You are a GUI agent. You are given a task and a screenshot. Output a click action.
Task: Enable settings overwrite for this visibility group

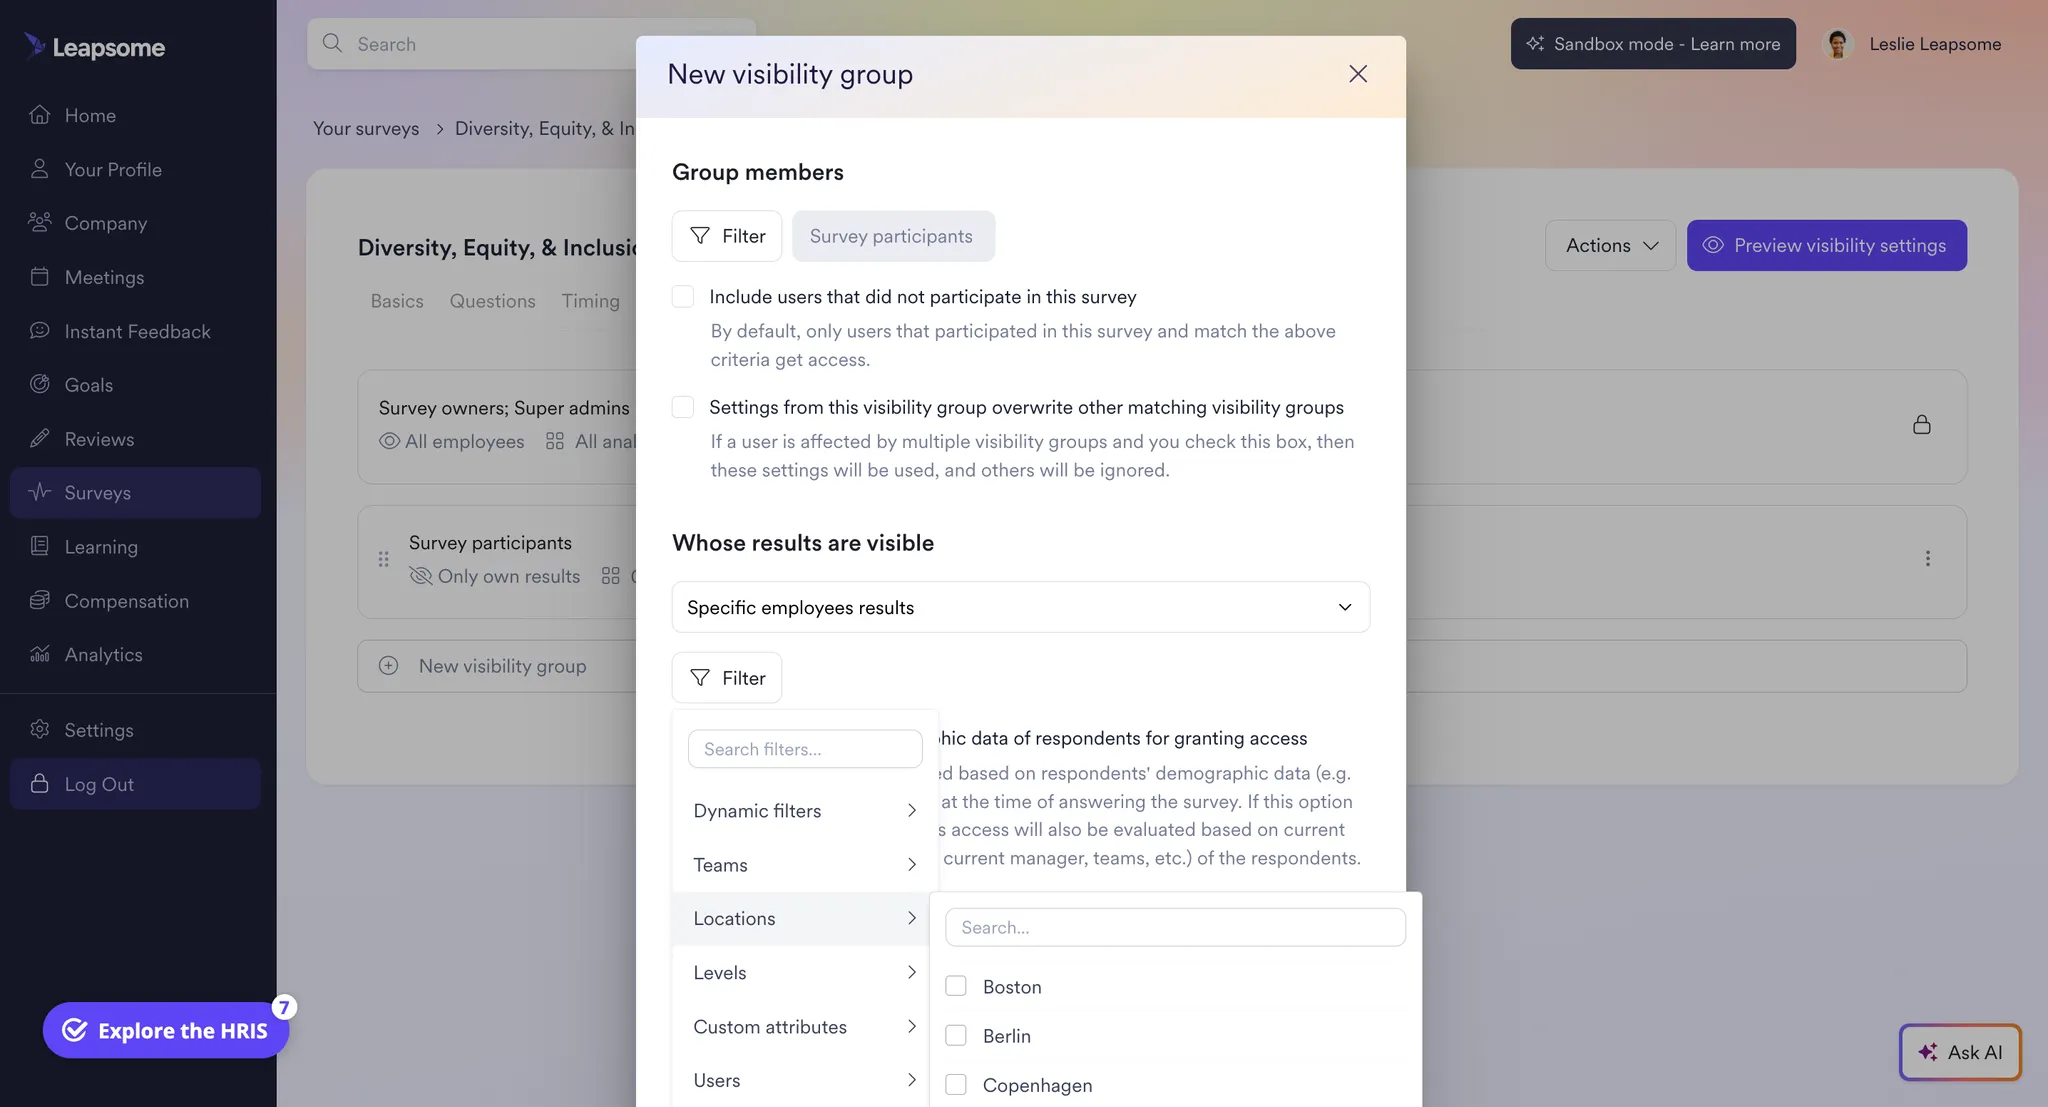tap(683, 407)
